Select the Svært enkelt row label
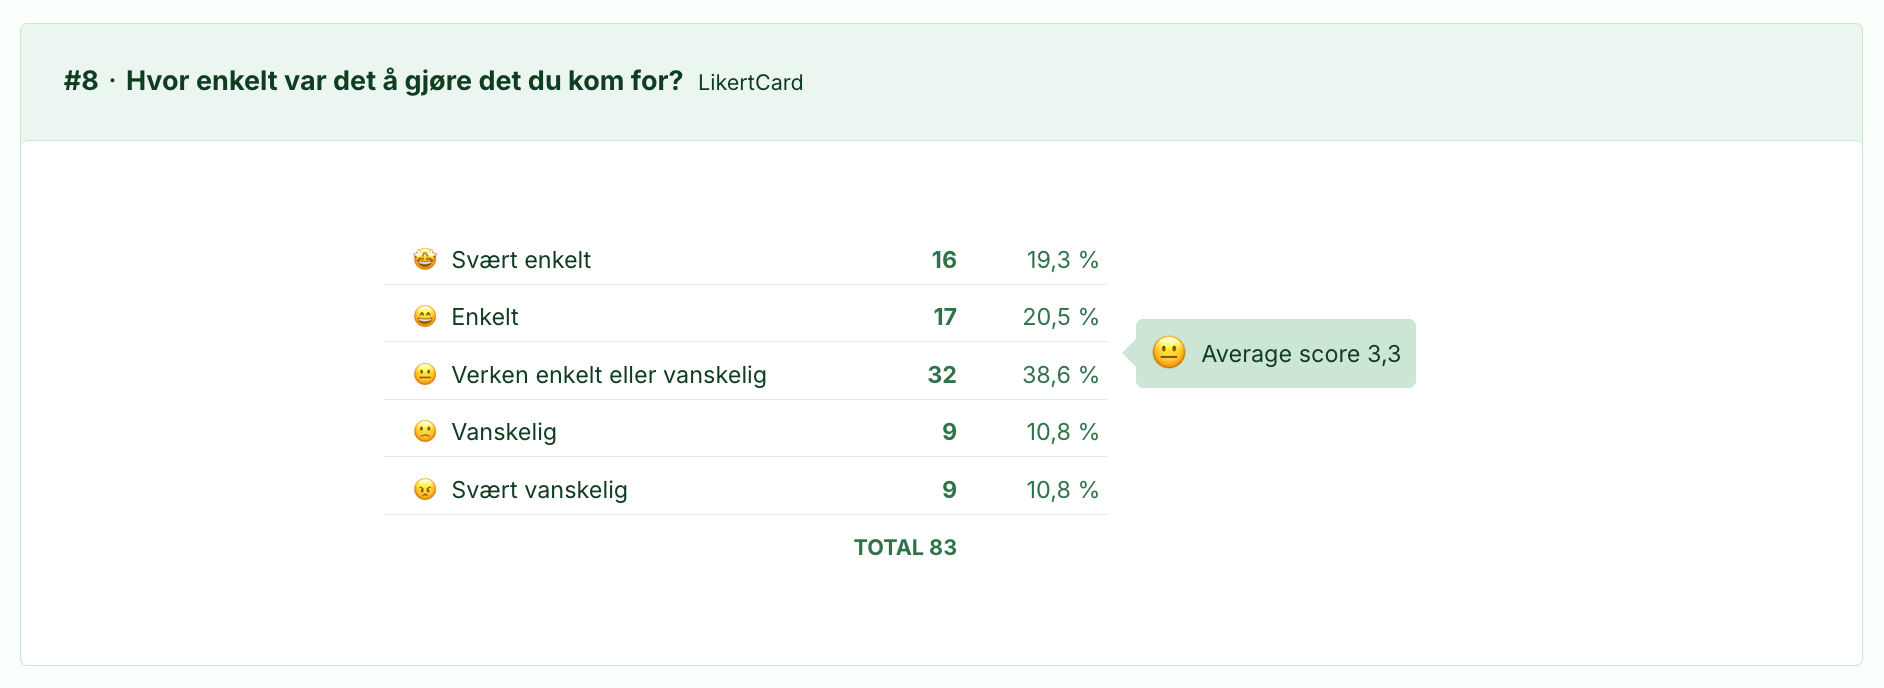 pyautogui.click(x=521, y=260)
